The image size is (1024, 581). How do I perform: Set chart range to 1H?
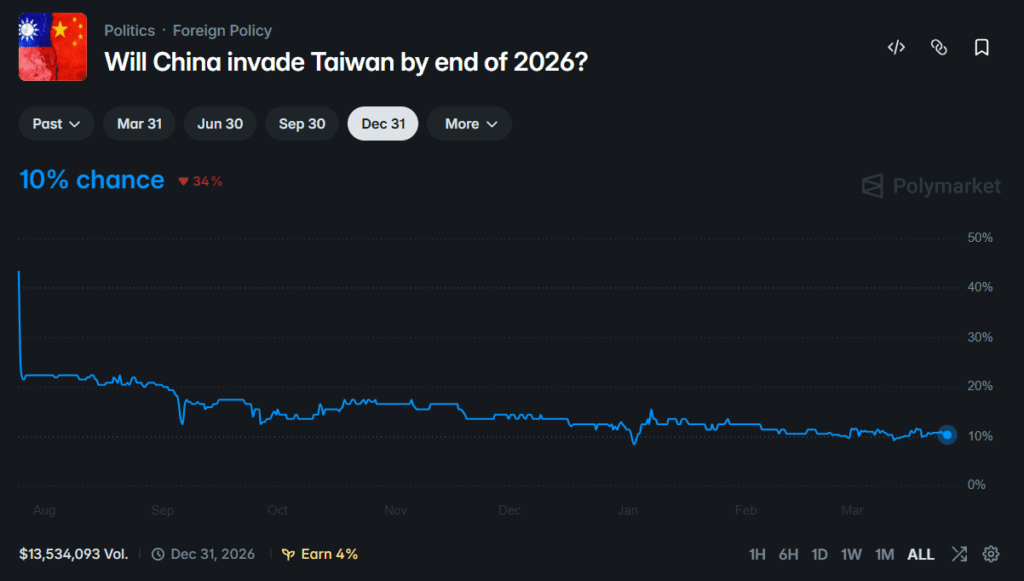click(x=757, y=554)
